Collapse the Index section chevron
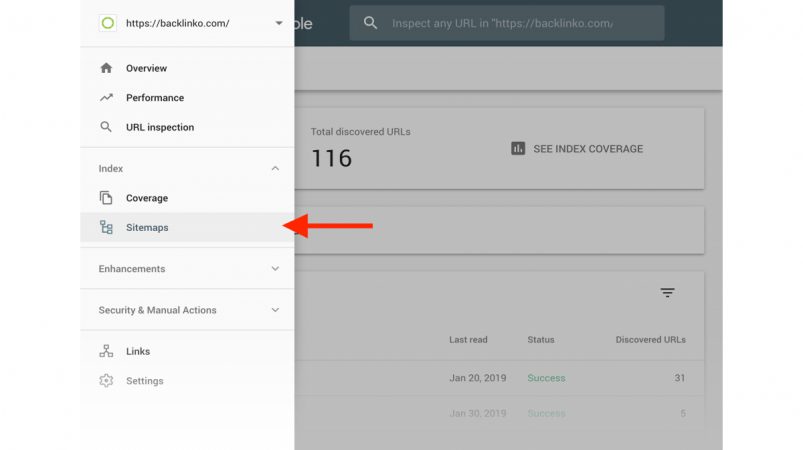Image resolution: width=803 pixels, height=450 pixels. (275, 168)
